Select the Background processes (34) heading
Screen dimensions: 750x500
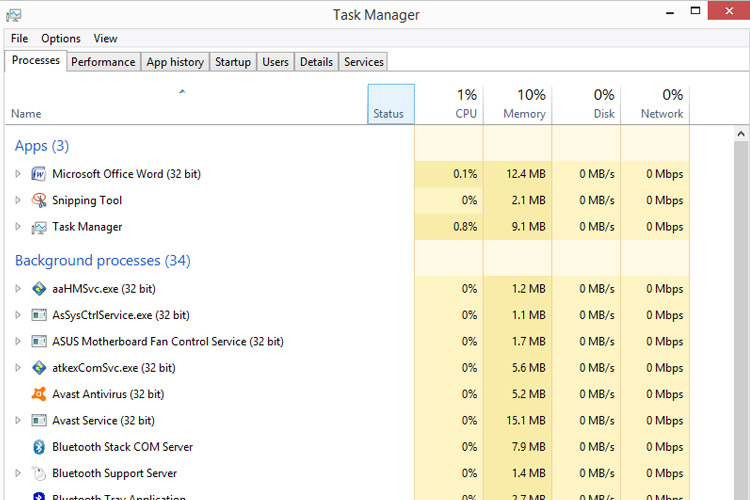coord(103,260)
